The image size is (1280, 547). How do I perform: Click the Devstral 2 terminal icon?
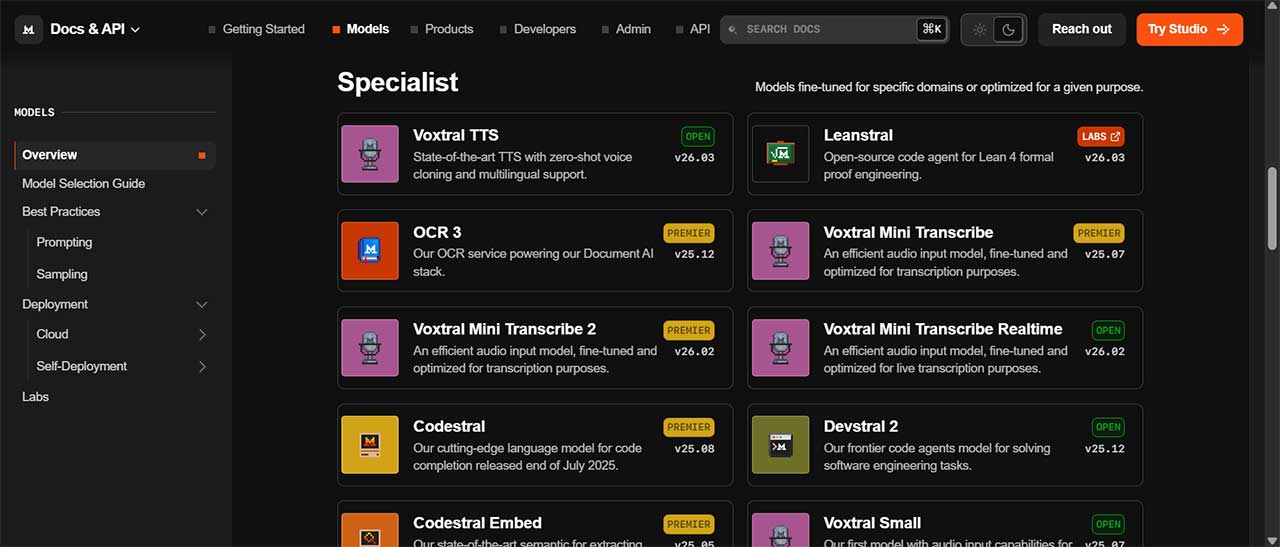(x=780, y=445)
